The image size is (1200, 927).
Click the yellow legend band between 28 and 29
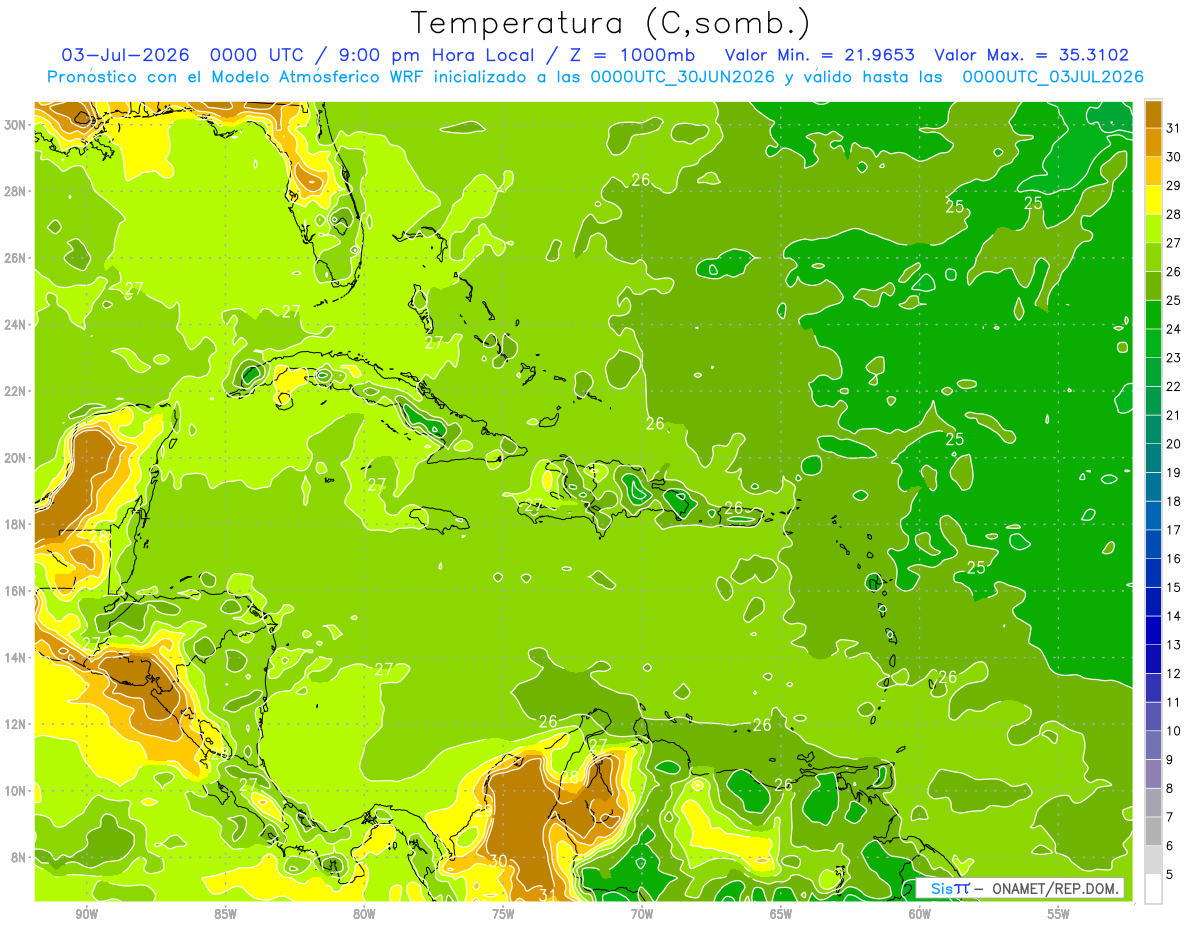[x=1153, y=200]
